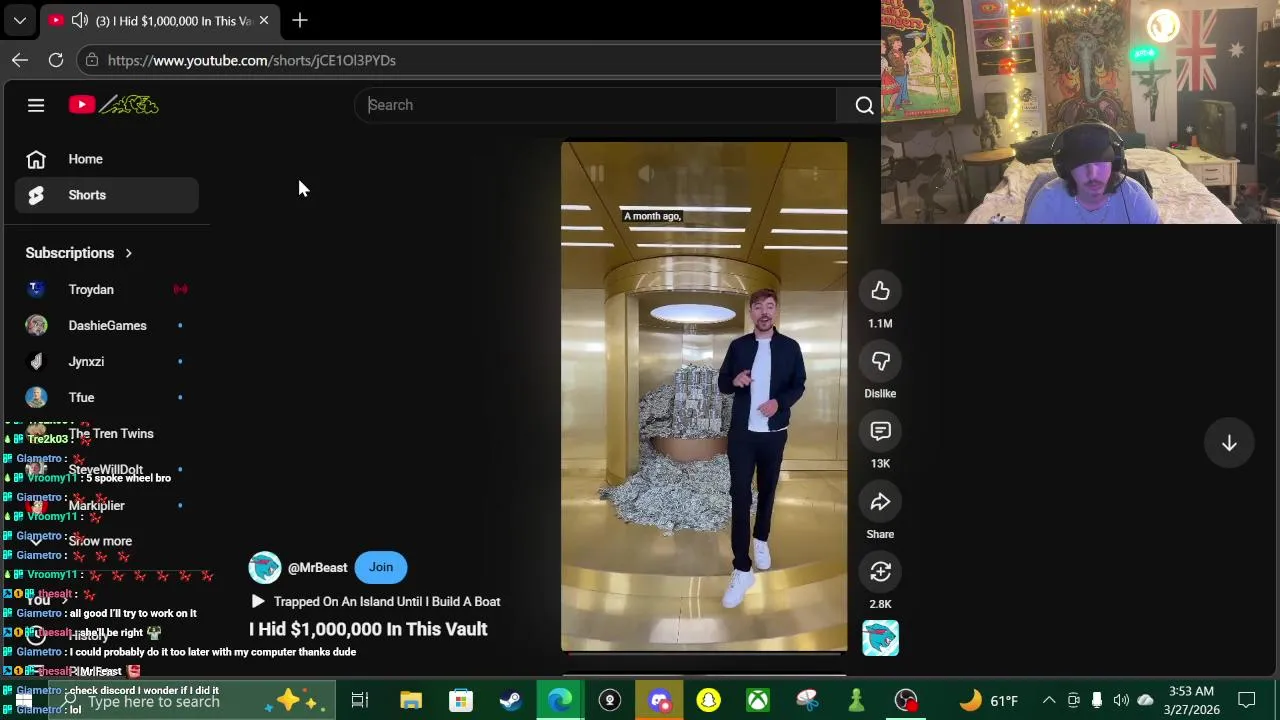The height and width of the screenshot is (720, 1280).
Task: Open the browser tab list dropdown
Action: tap(19, 20)
